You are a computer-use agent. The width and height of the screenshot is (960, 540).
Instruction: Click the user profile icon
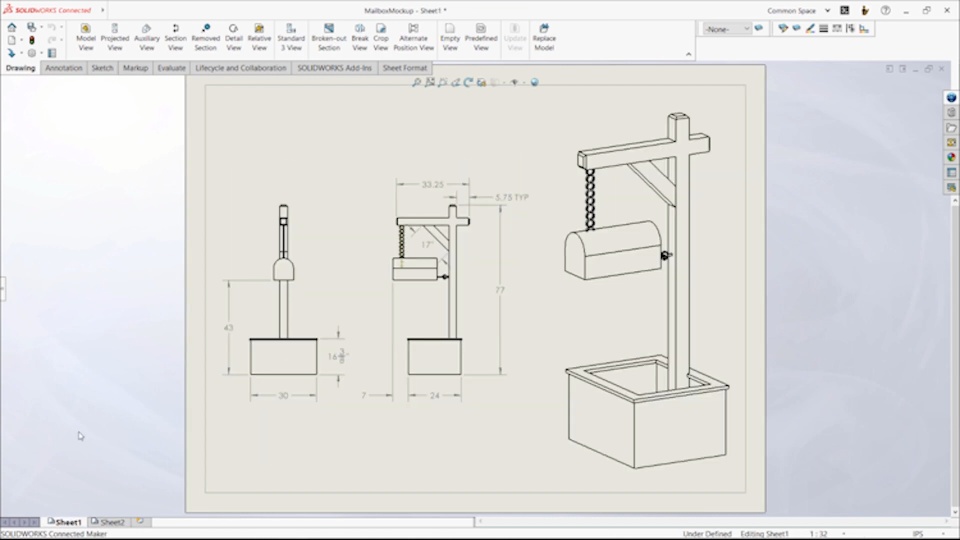(x=864, y=10)
